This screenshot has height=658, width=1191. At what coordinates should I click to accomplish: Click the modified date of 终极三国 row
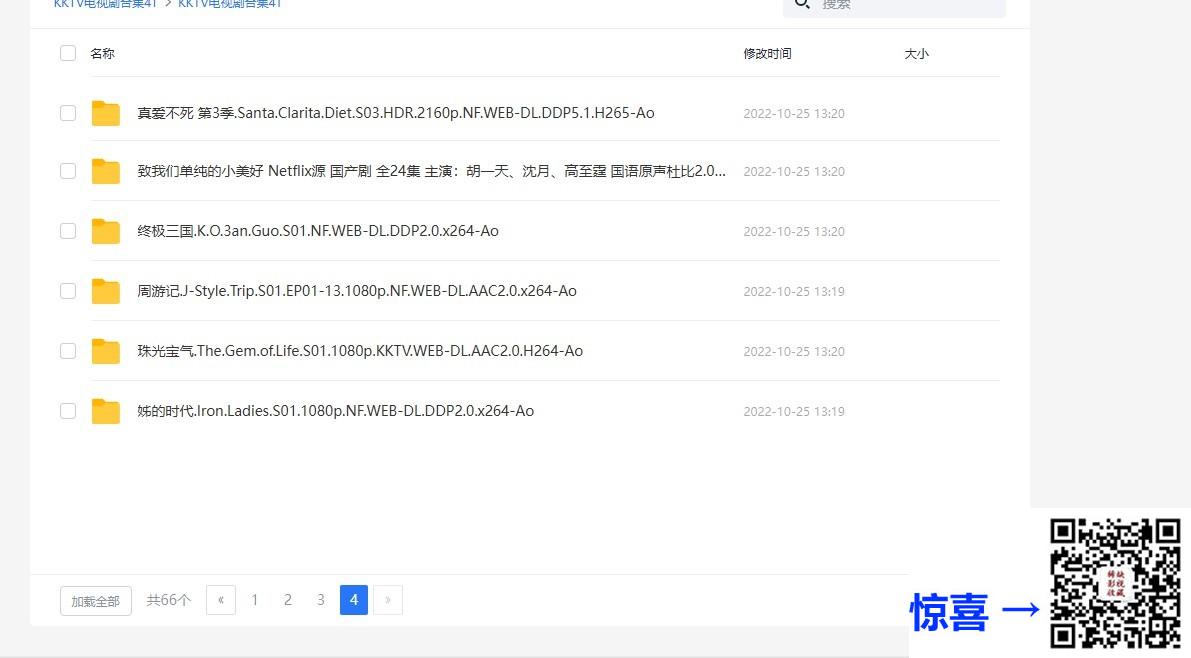coord(794,231)
